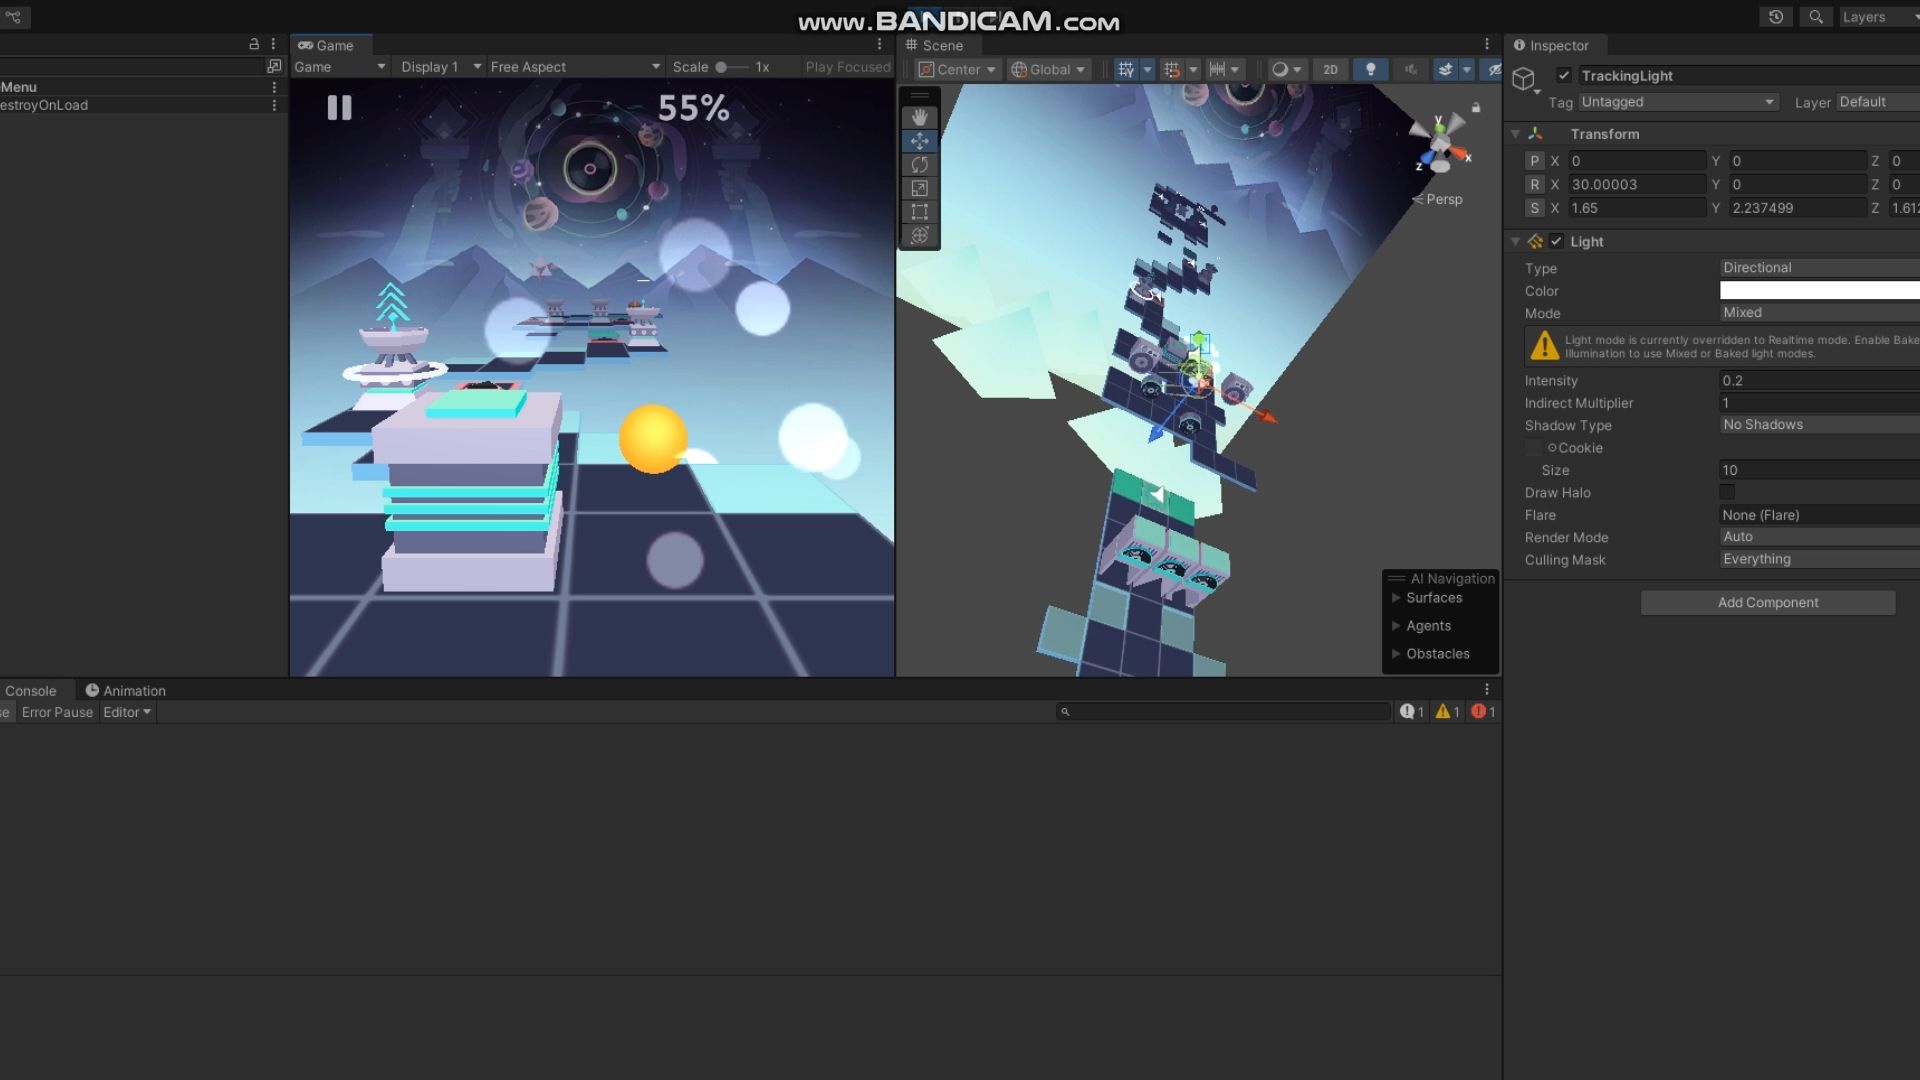Toggle the Light component enabled checkbox
This screenshot has width=1920, height=1080.
tap(1556, 241)
